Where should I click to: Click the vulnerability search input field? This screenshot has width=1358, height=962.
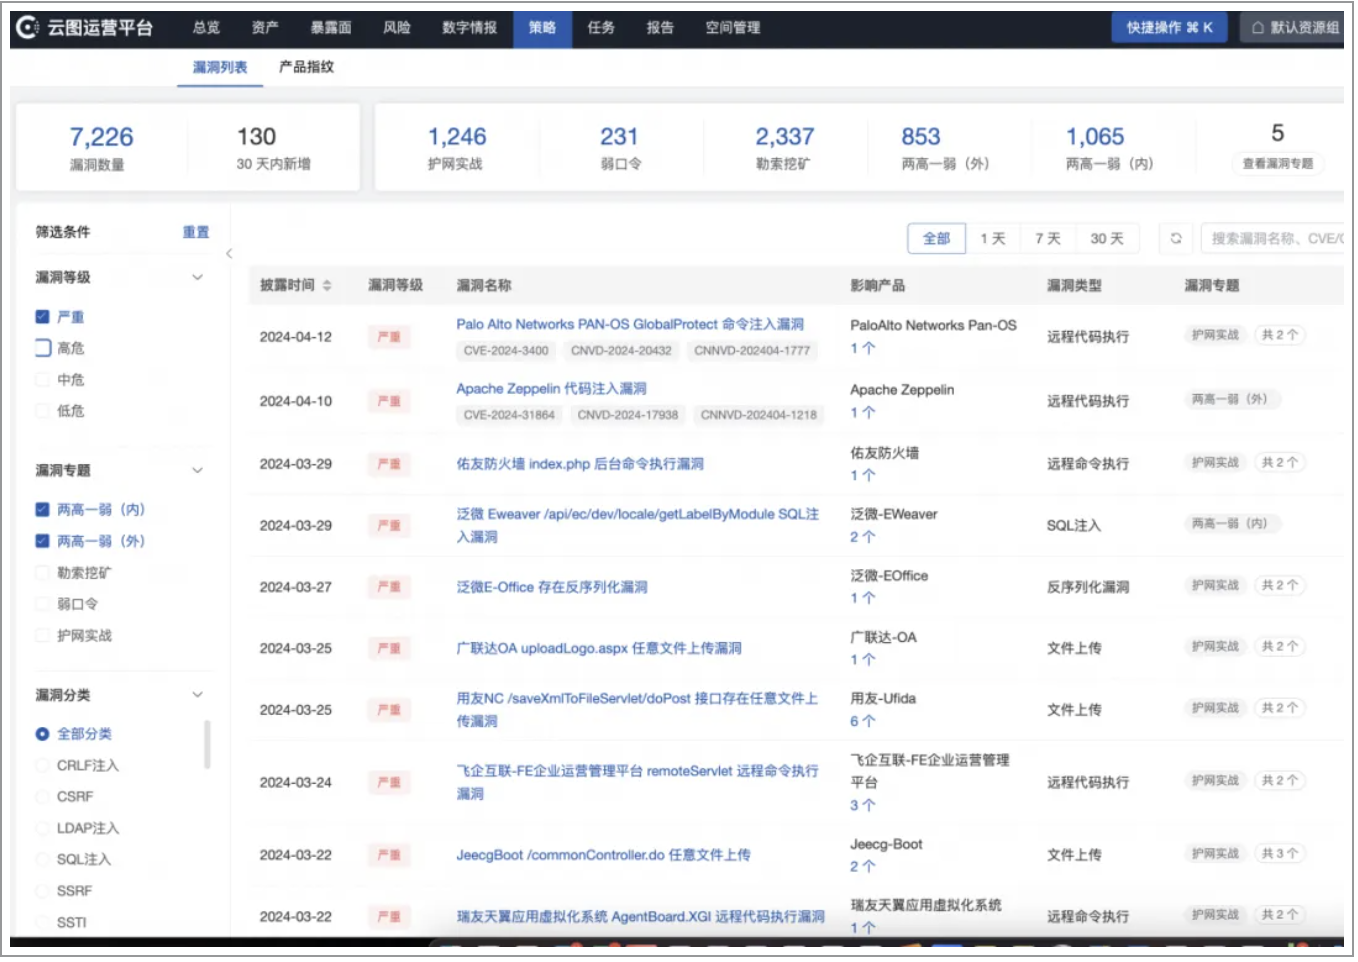coord(1280,238)
